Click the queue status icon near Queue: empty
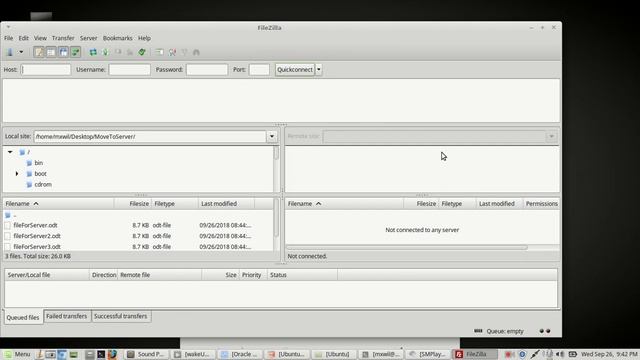Screen dimensions: 640x360 pyautogui.click(x=478, y=331)
